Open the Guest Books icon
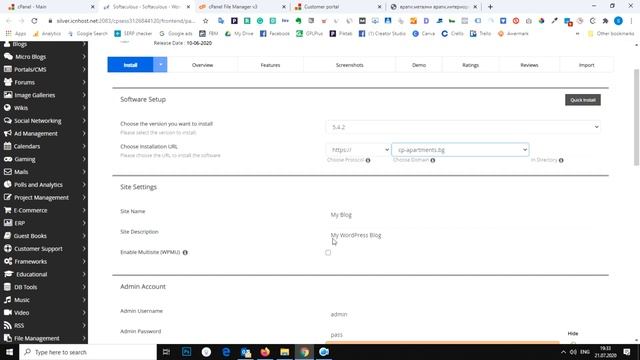640x360 pixels. pos(7,236)
